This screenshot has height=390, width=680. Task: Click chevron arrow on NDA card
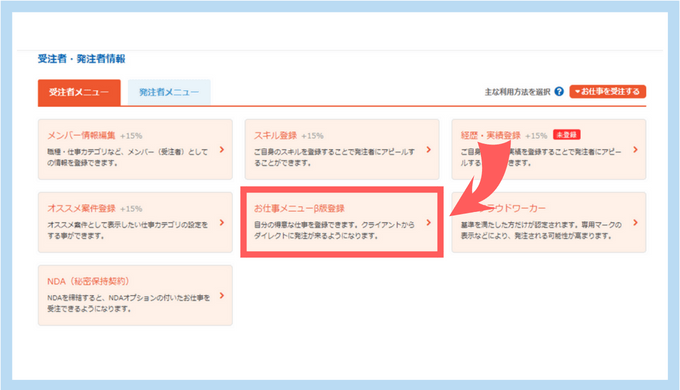pyautogui.click(x=222, y=295)
